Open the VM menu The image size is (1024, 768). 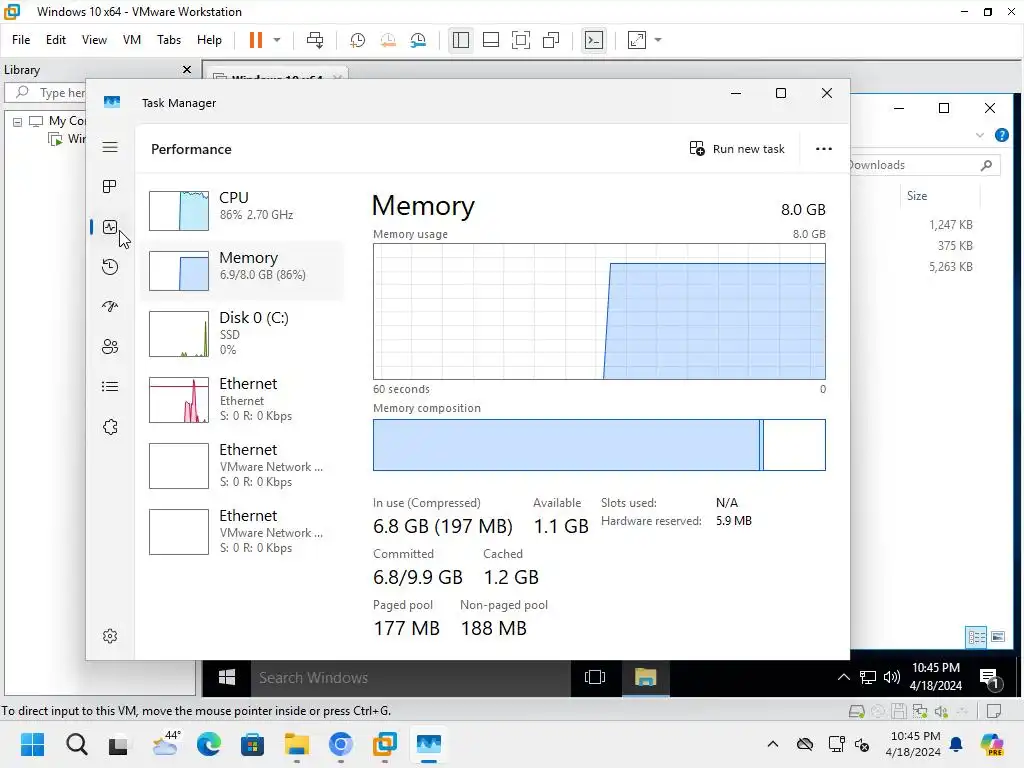132,40
